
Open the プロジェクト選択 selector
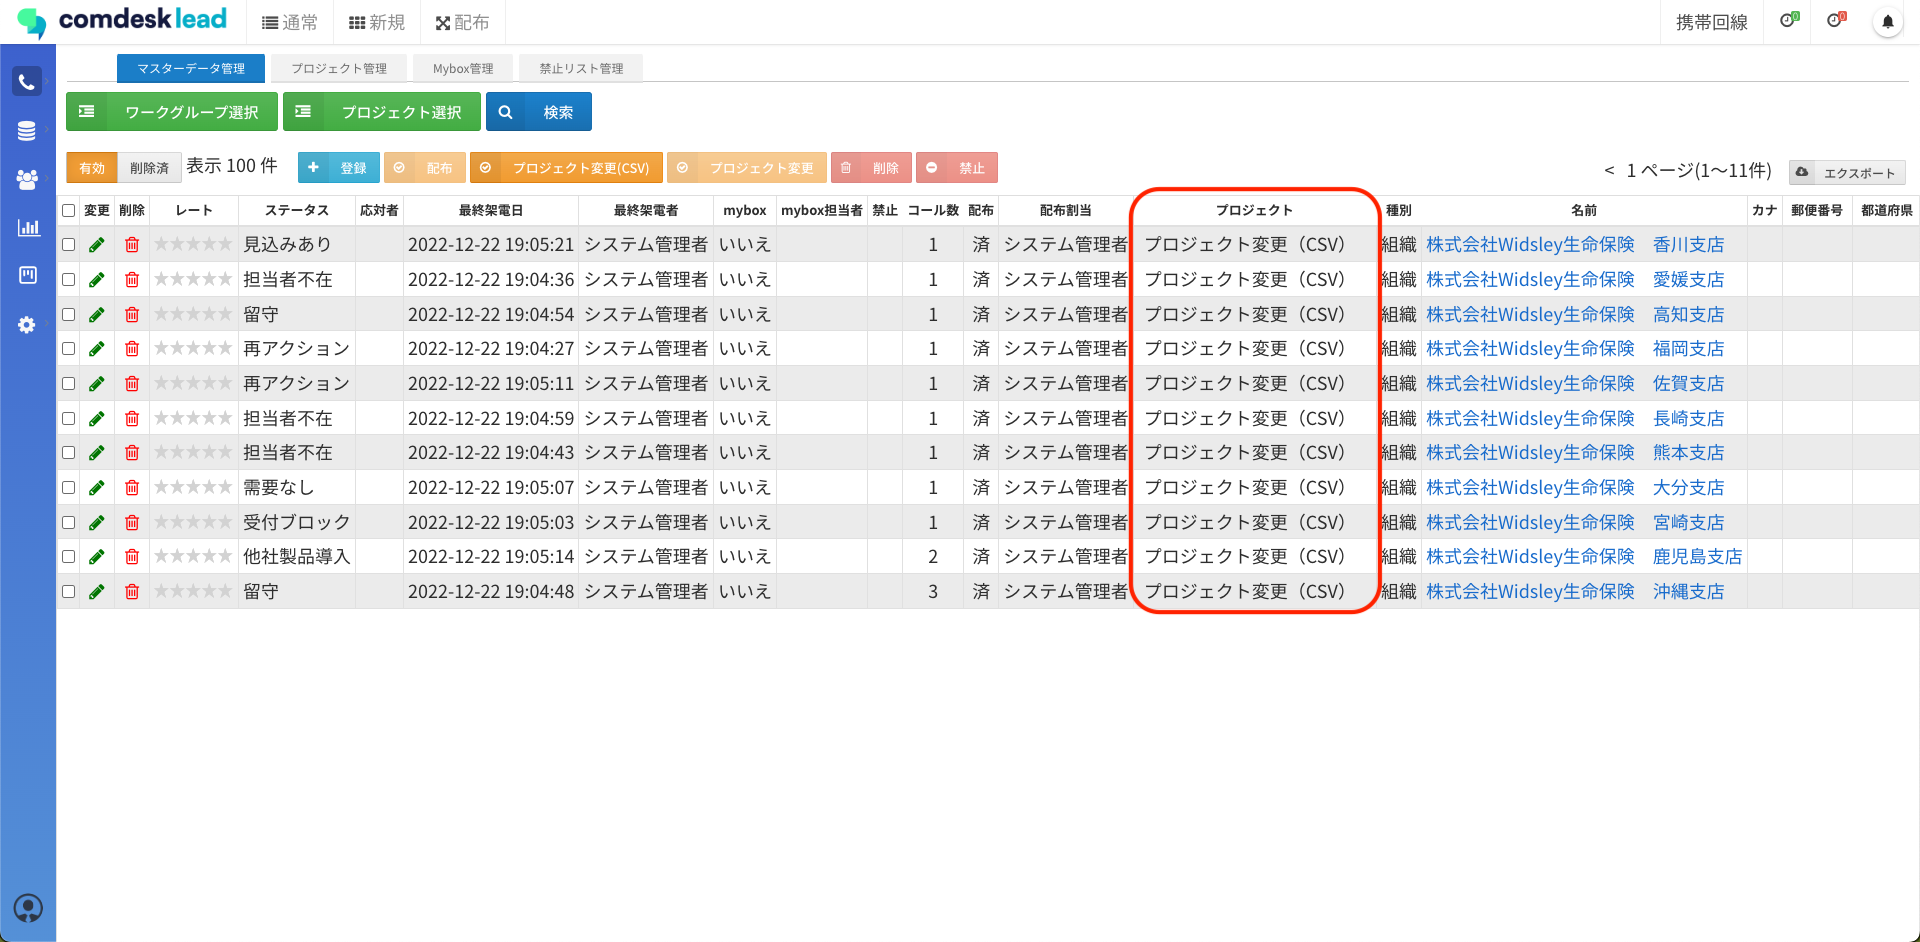(382, 112)
